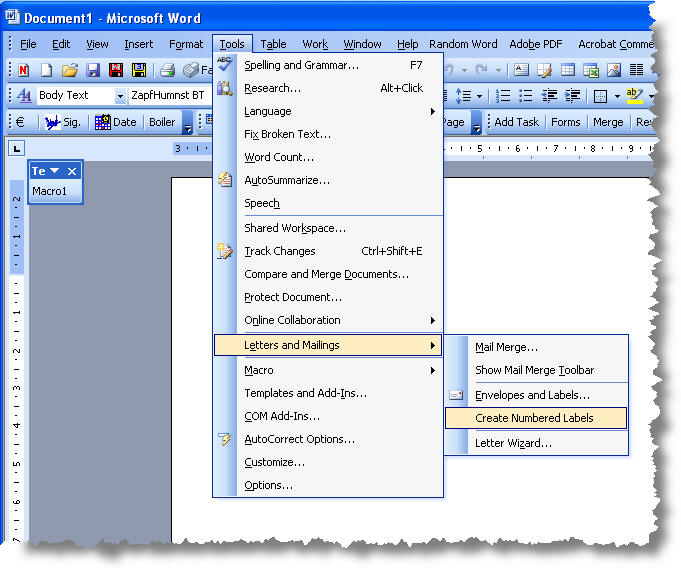Image resolution: width=681 pixels, height=568 pixels.
Task: Expand toolbar options after Boiler
Action: [188, 123]
